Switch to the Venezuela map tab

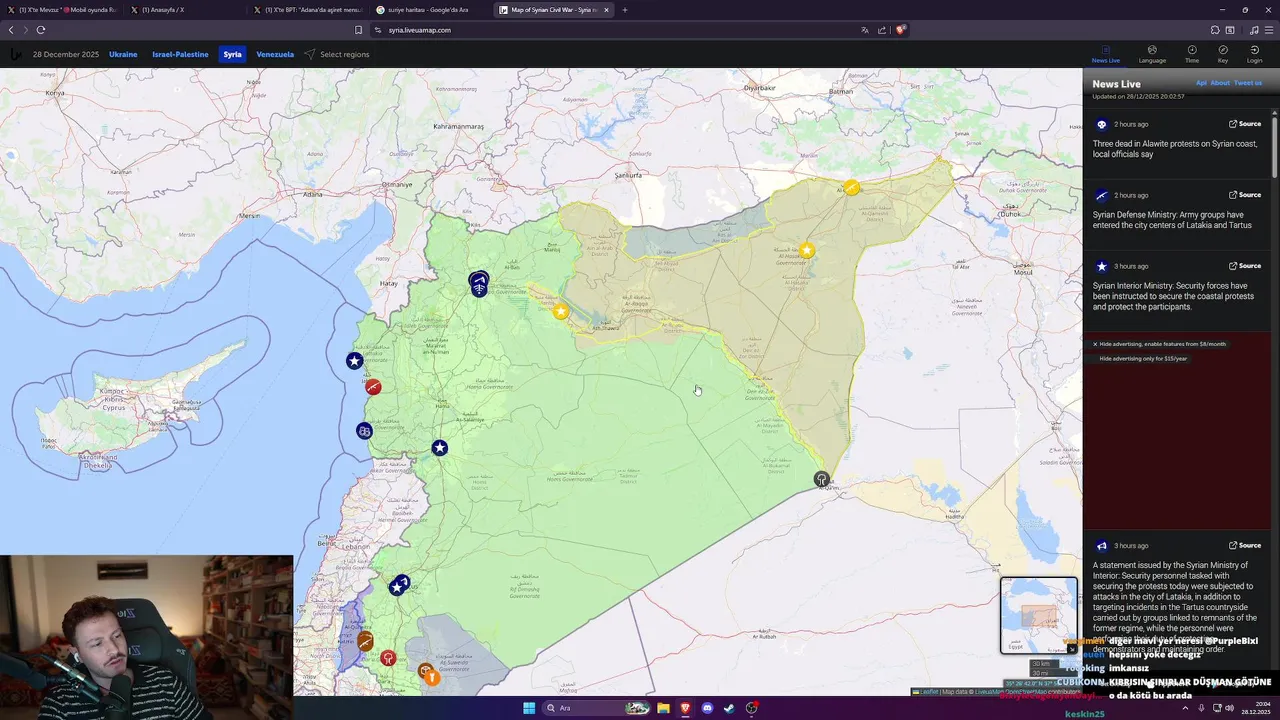(275, 54)
